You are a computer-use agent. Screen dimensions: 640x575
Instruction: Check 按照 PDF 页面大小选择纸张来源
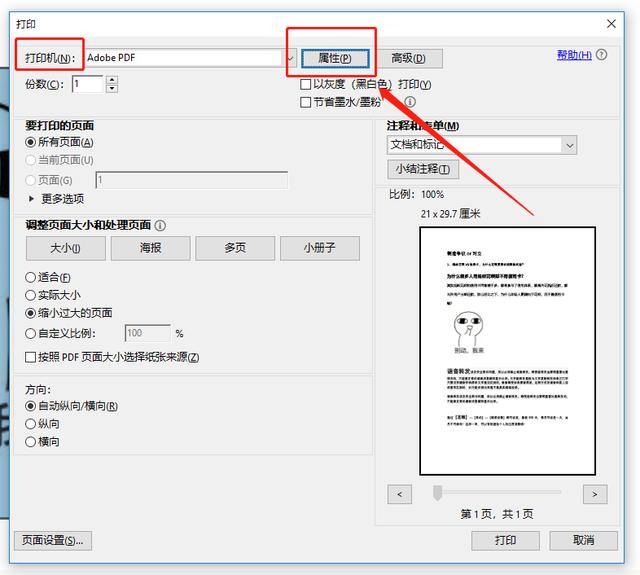click(x=30, y=357)
